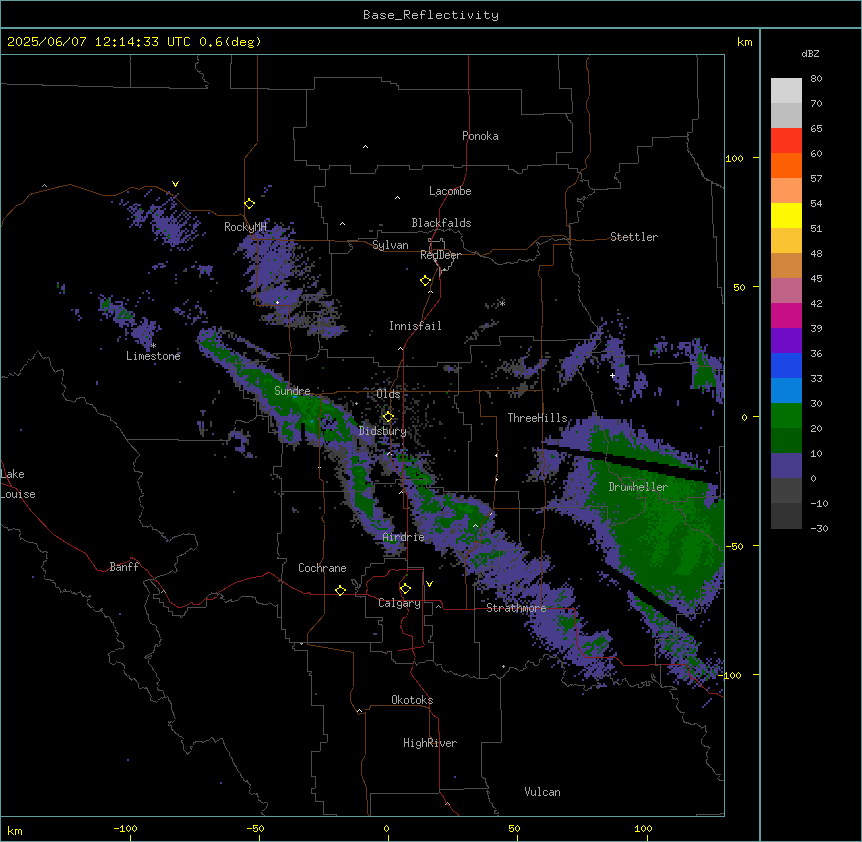Image resolution: width=862 pixels, height=842 pixels.
Task: Click the Lake Louise label at left edge
Action: (x=18, y=484)
